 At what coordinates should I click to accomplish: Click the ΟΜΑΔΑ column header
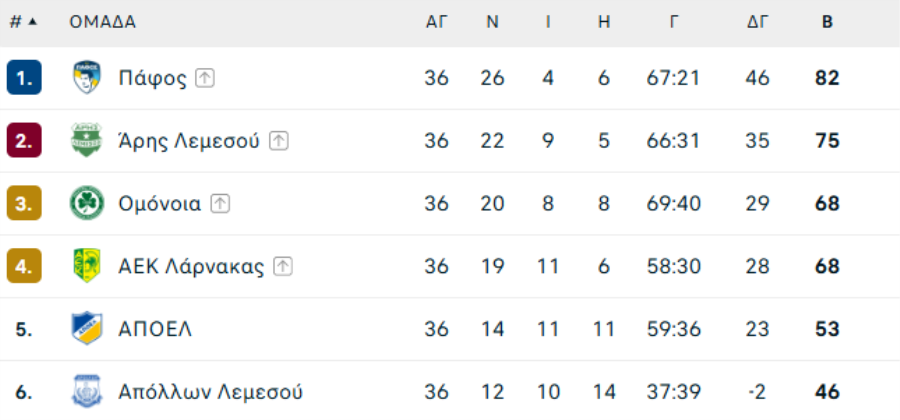[x=103, y=22]
